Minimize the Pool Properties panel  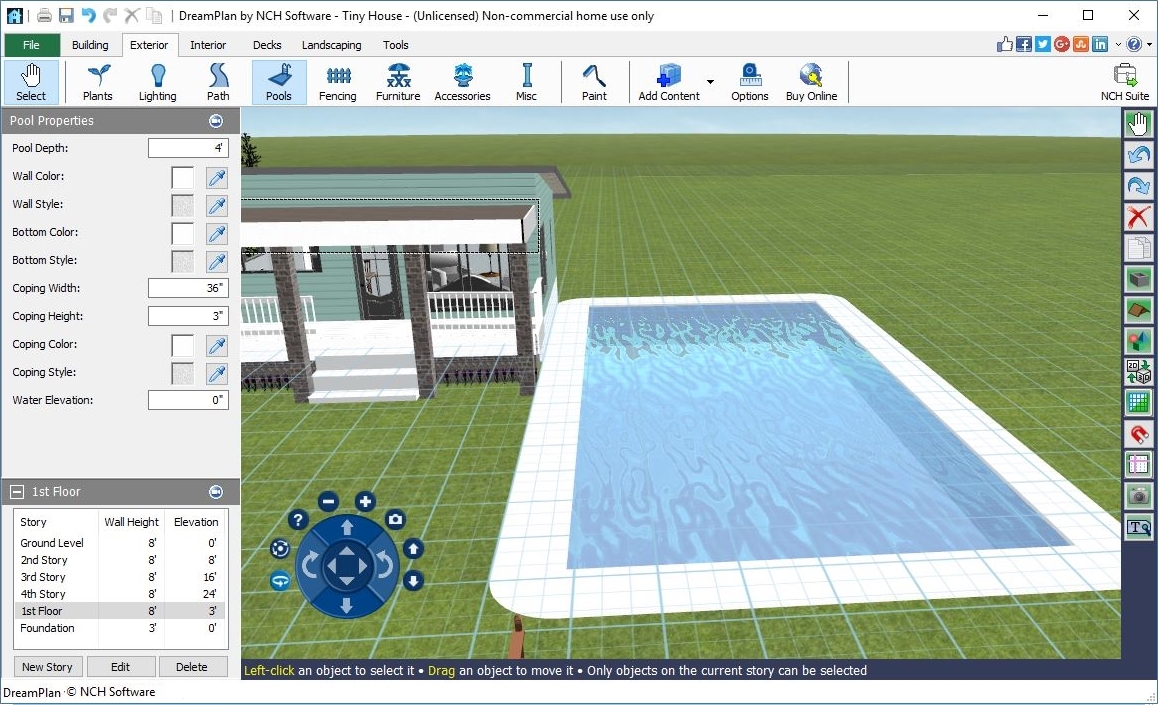coord(216,121)
